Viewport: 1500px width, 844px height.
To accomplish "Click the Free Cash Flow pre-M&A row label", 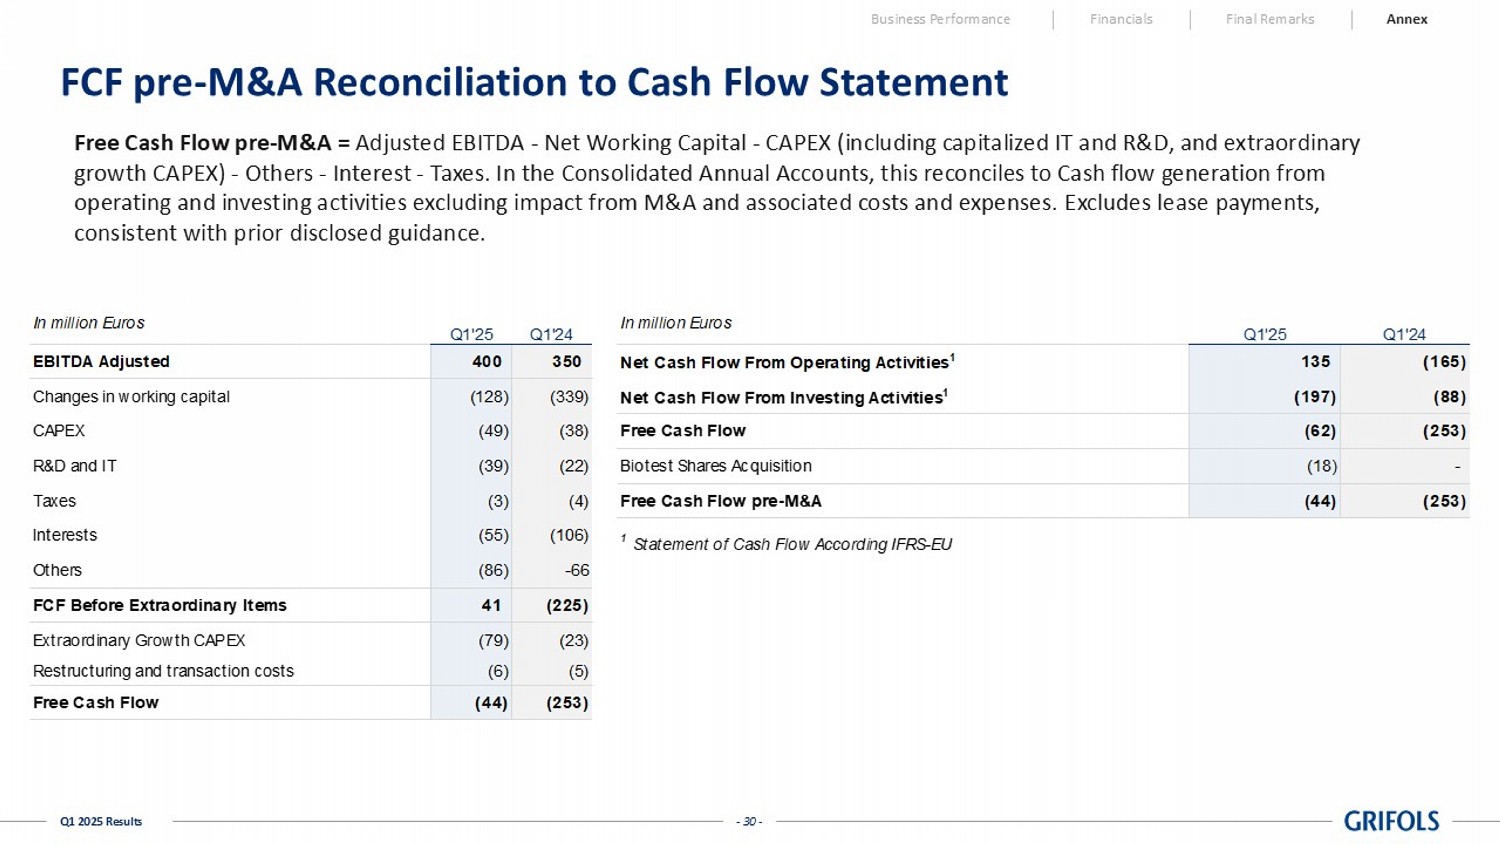I will 720,501.
